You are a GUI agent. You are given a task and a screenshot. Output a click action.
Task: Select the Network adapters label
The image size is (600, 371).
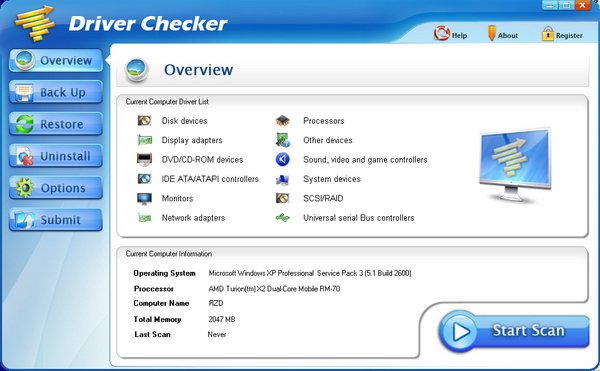(193, 218)
